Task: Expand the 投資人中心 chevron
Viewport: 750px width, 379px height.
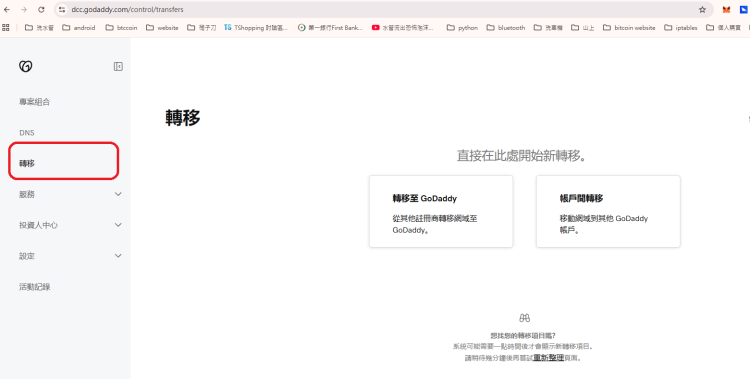Action: [x=118, y=225]
